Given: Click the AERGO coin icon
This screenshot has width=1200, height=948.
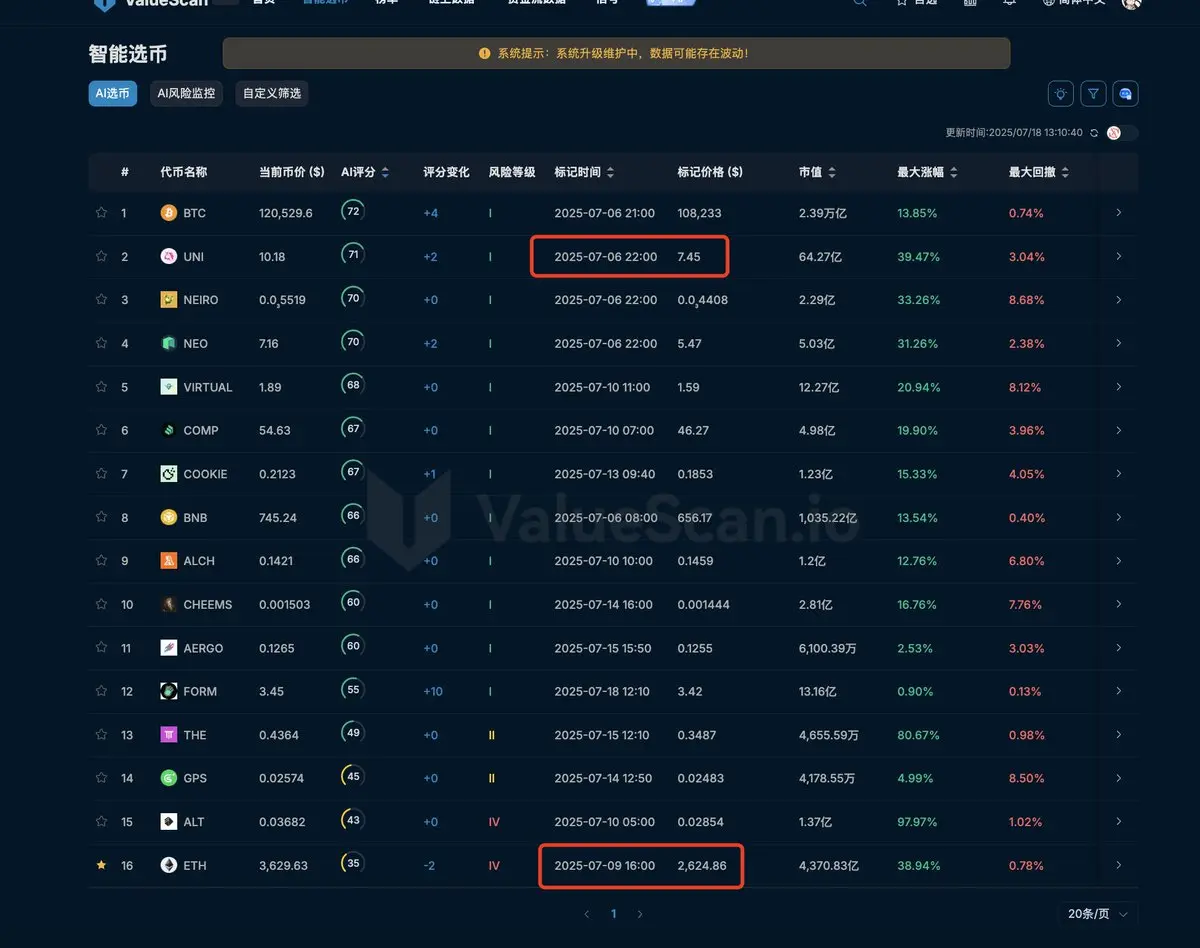Looking at the screenshot, I should (169, 648).
